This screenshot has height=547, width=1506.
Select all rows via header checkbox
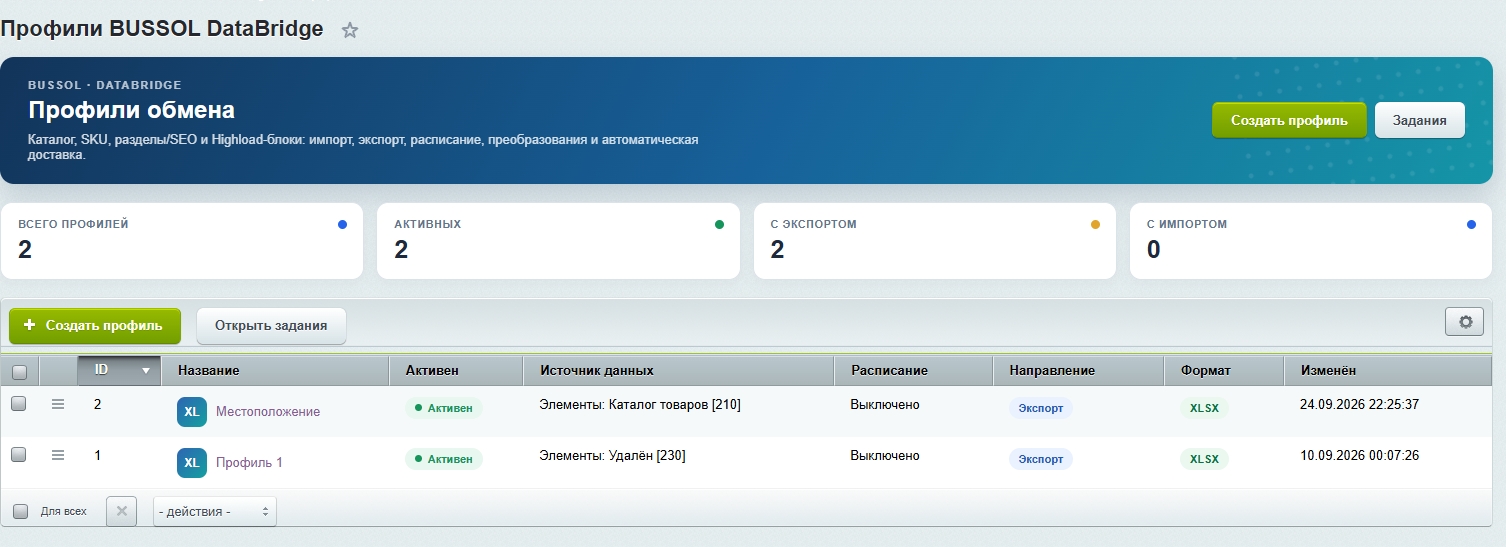(x=19, y=372)
